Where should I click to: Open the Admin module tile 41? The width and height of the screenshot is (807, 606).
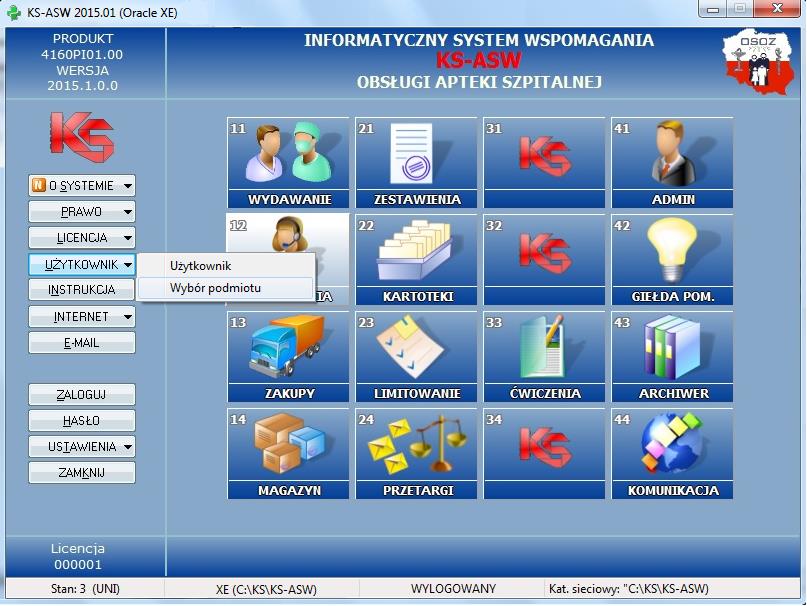(x=672, y=162)
